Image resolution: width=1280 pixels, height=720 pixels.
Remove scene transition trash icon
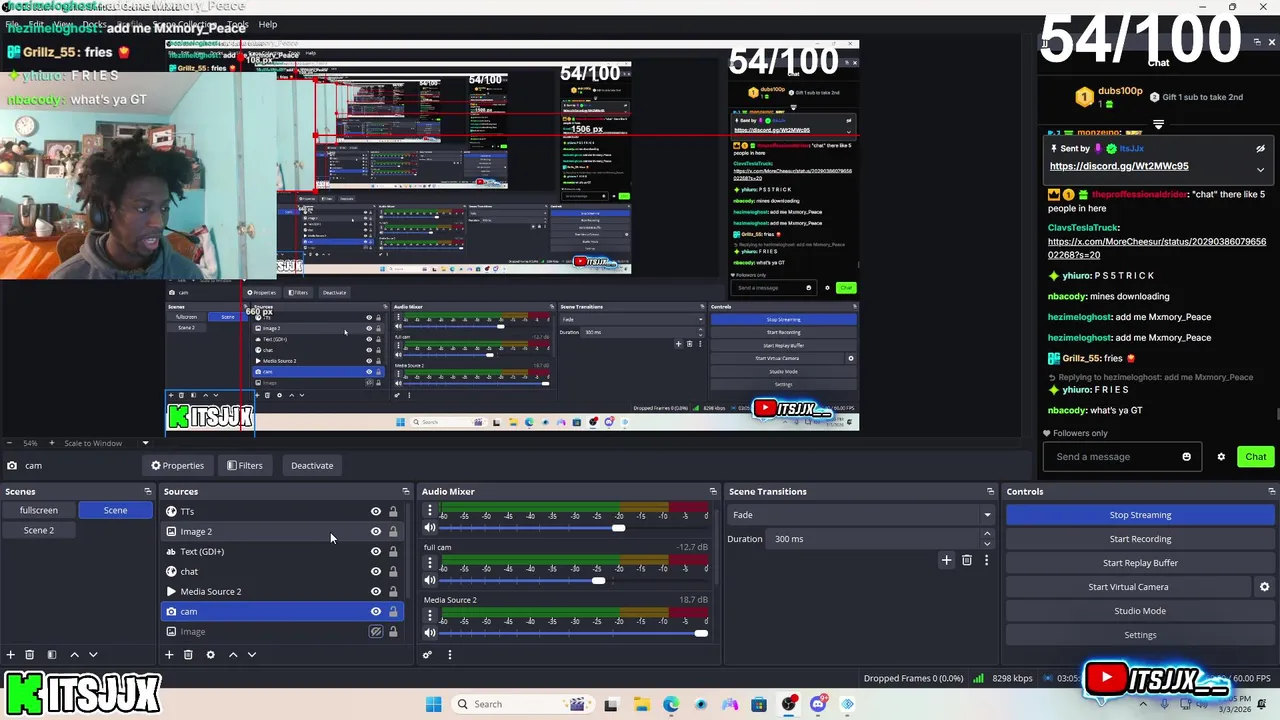[x=966, y=561]
